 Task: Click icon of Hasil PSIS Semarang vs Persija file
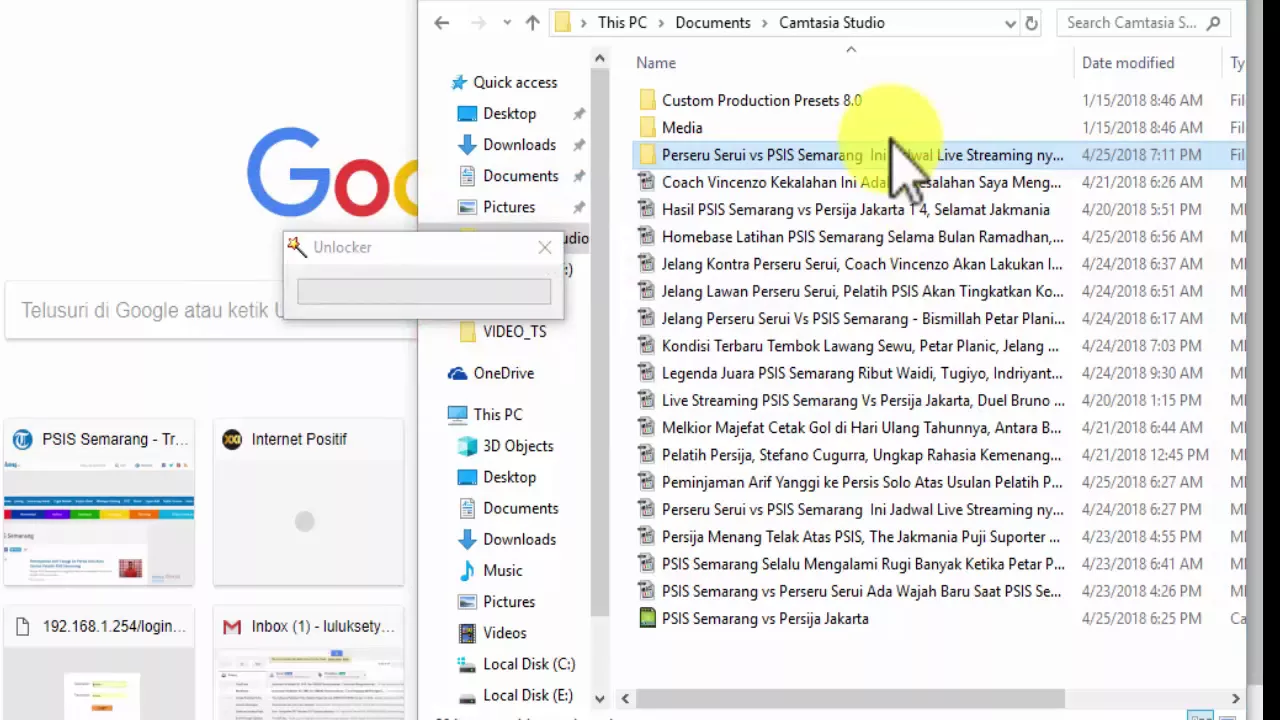647,209
